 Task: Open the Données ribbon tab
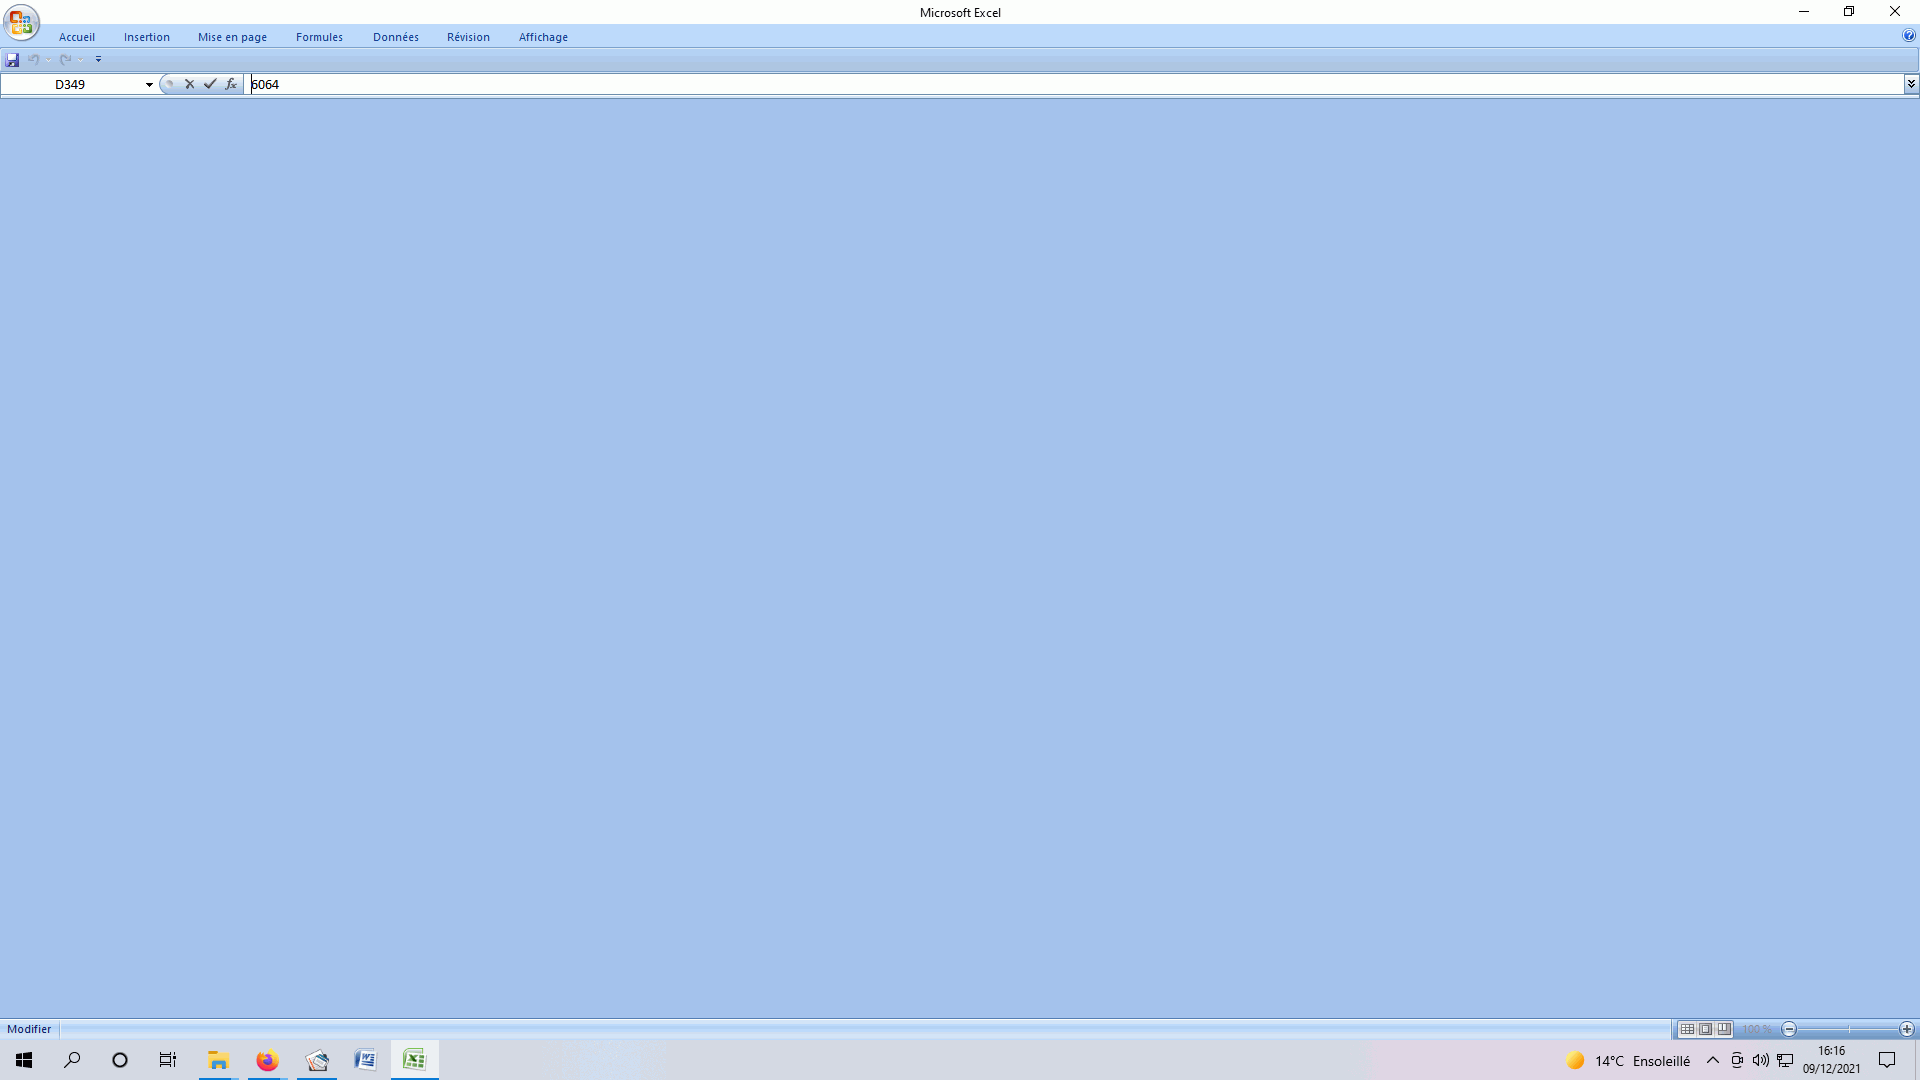coord(395,37)
